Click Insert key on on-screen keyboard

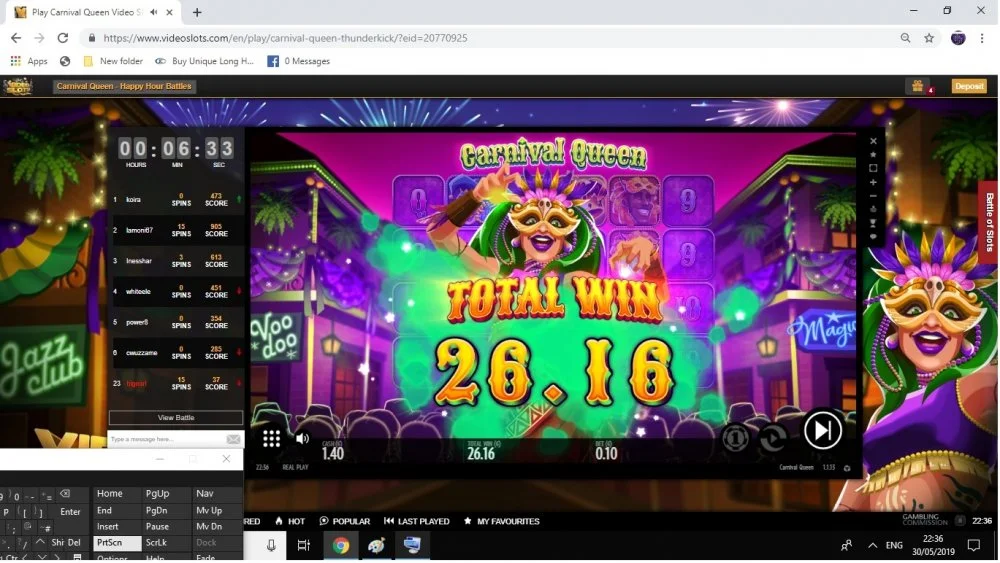click(x=118, y=527)
